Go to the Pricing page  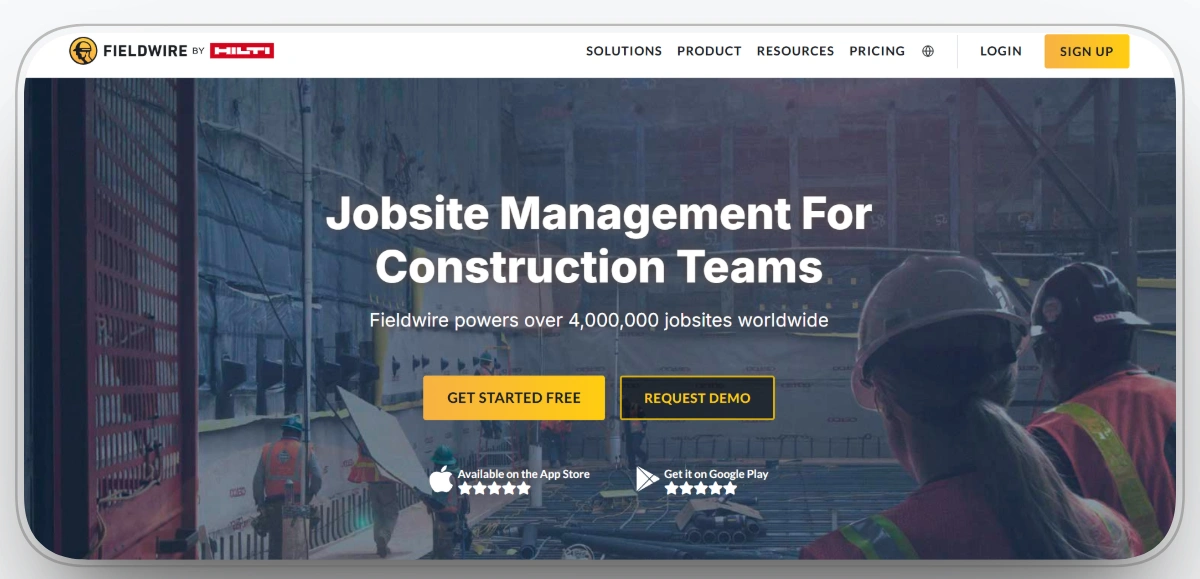[x=877, y=51]
